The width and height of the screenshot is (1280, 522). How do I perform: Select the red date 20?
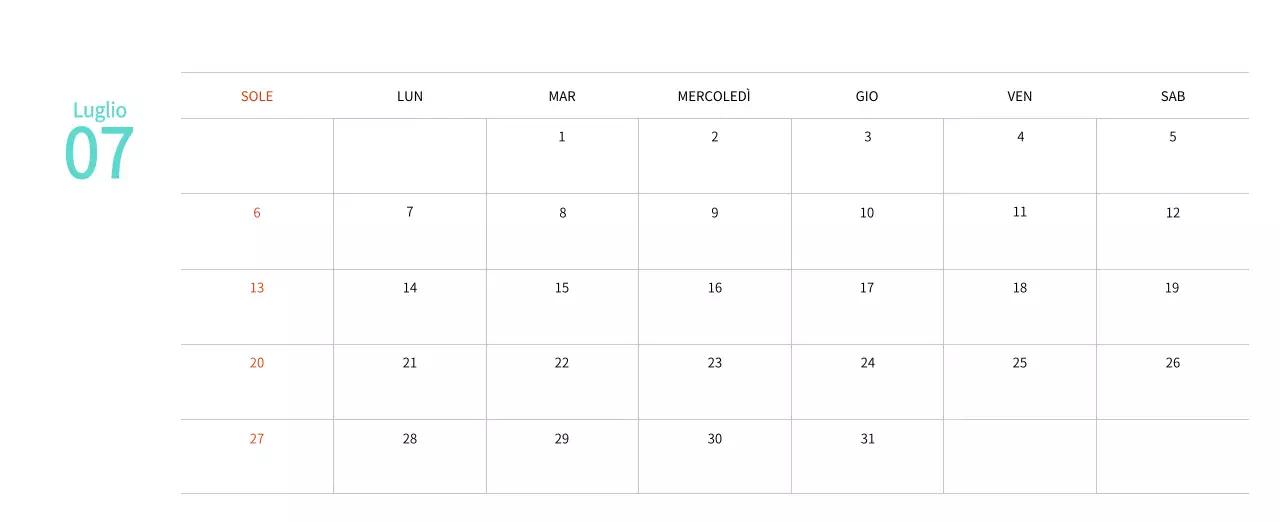(x=257, y=363)
